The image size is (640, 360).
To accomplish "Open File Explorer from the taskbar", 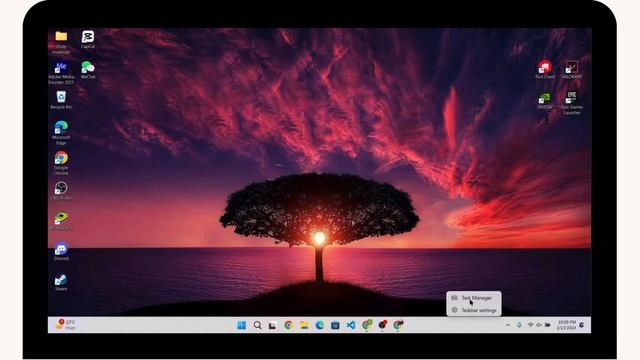I will pos(304,325).
